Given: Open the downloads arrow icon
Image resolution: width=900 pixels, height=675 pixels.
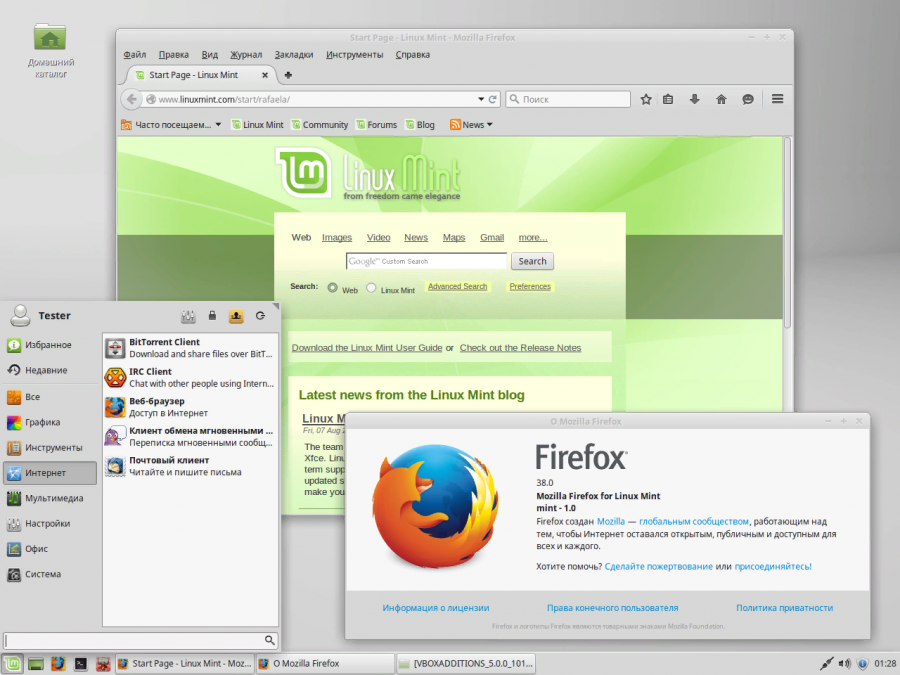Looking at the screenshot, I should click(695, 99).
